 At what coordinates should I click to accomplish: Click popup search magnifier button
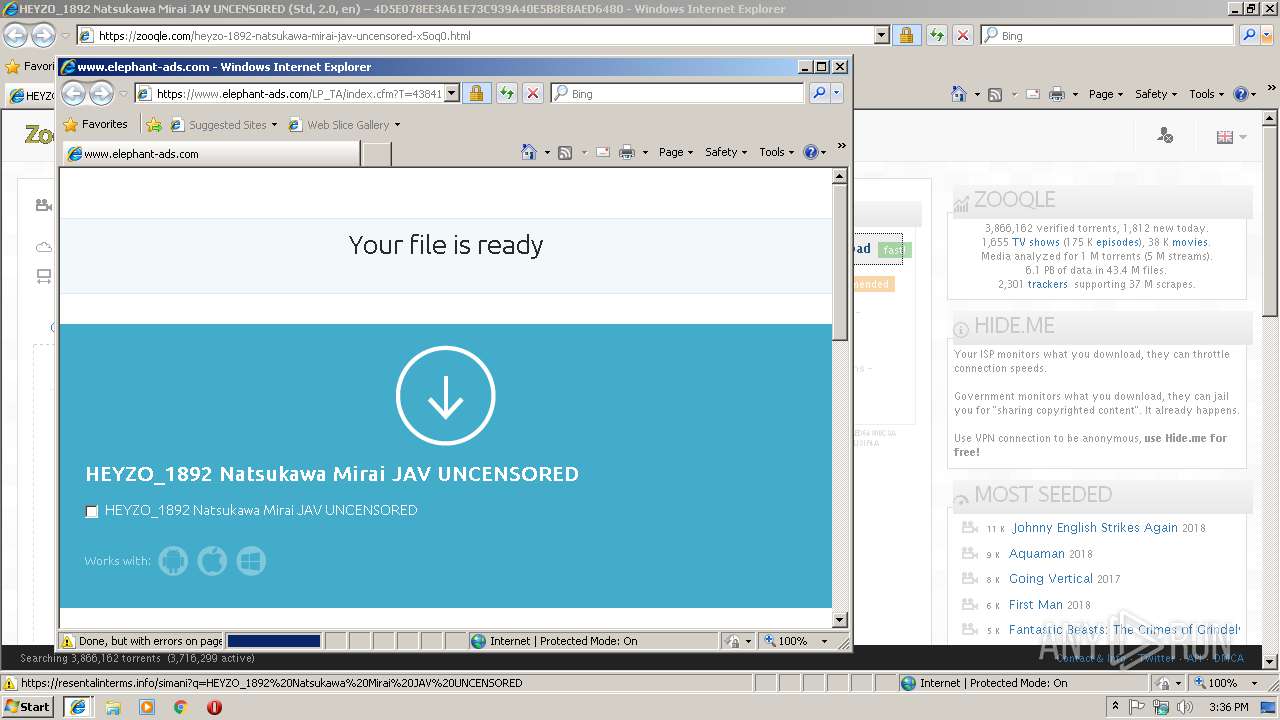tap(819, 93)
